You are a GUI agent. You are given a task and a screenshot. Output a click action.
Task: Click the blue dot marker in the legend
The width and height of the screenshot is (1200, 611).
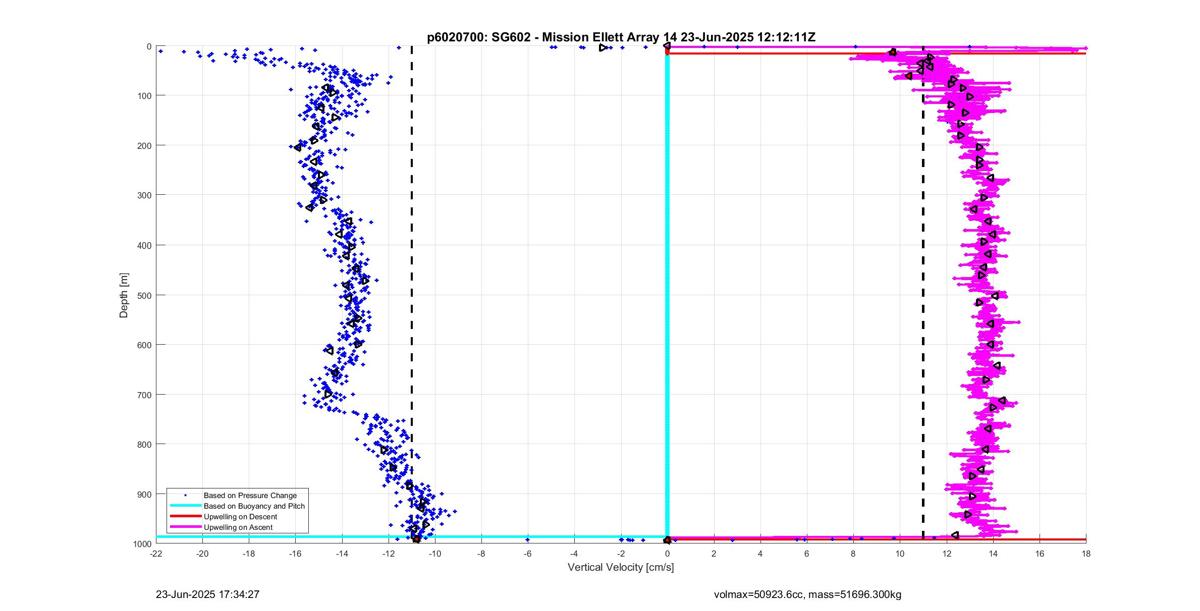point(185,495)
